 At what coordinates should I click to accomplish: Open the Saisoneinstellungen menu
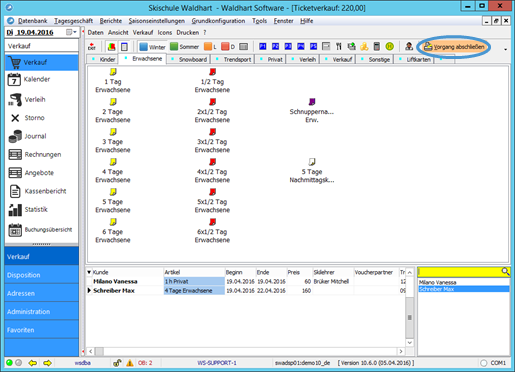point(157,21)
